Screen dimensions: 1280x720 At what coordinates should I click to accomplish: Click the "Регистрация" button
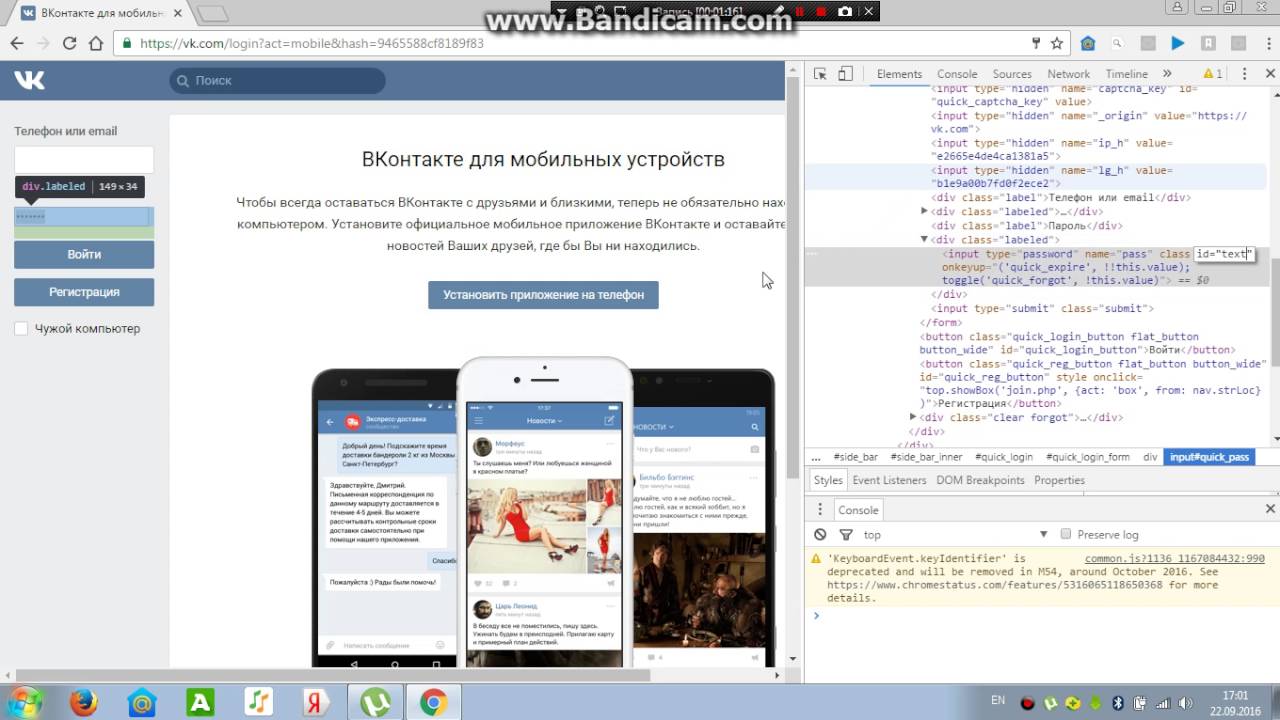tap(84, 292)
